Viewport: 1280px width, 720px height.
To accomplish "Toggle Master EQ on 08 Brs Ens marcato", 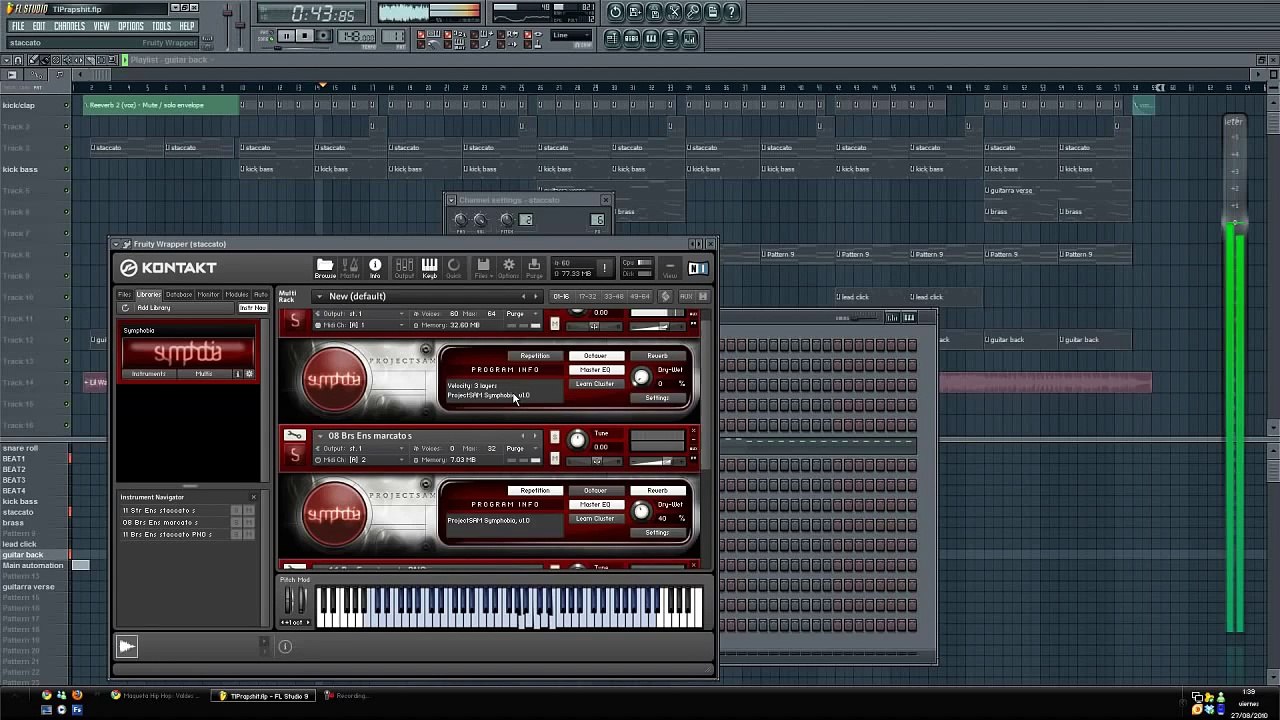I will 595,505.
